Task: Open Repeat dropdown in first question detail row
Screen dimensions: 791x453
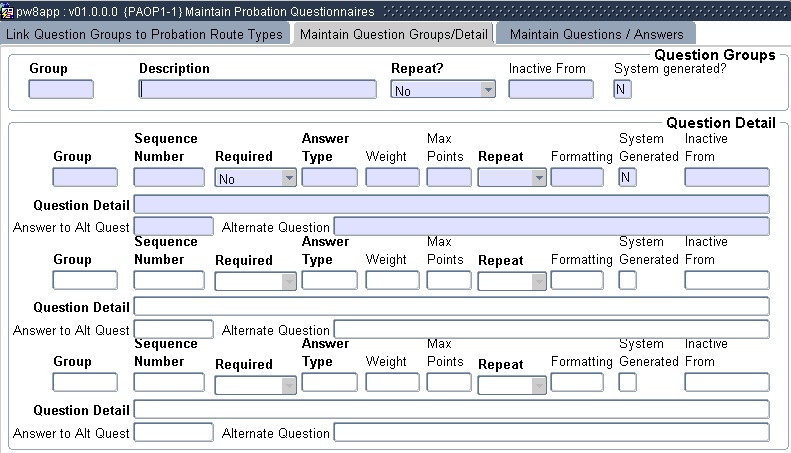Action: 538,179
